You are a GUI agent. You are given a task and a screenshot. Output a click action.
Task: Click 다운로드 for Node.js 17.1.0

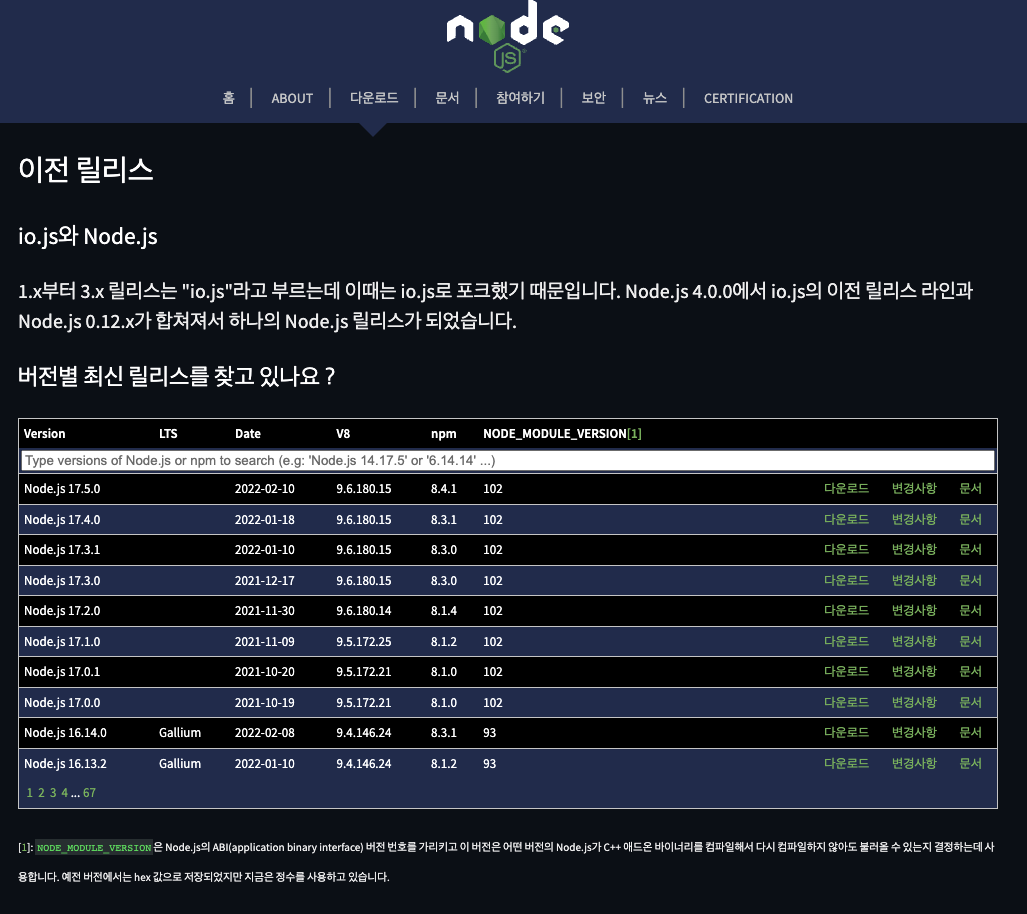(x=846, y=641)
